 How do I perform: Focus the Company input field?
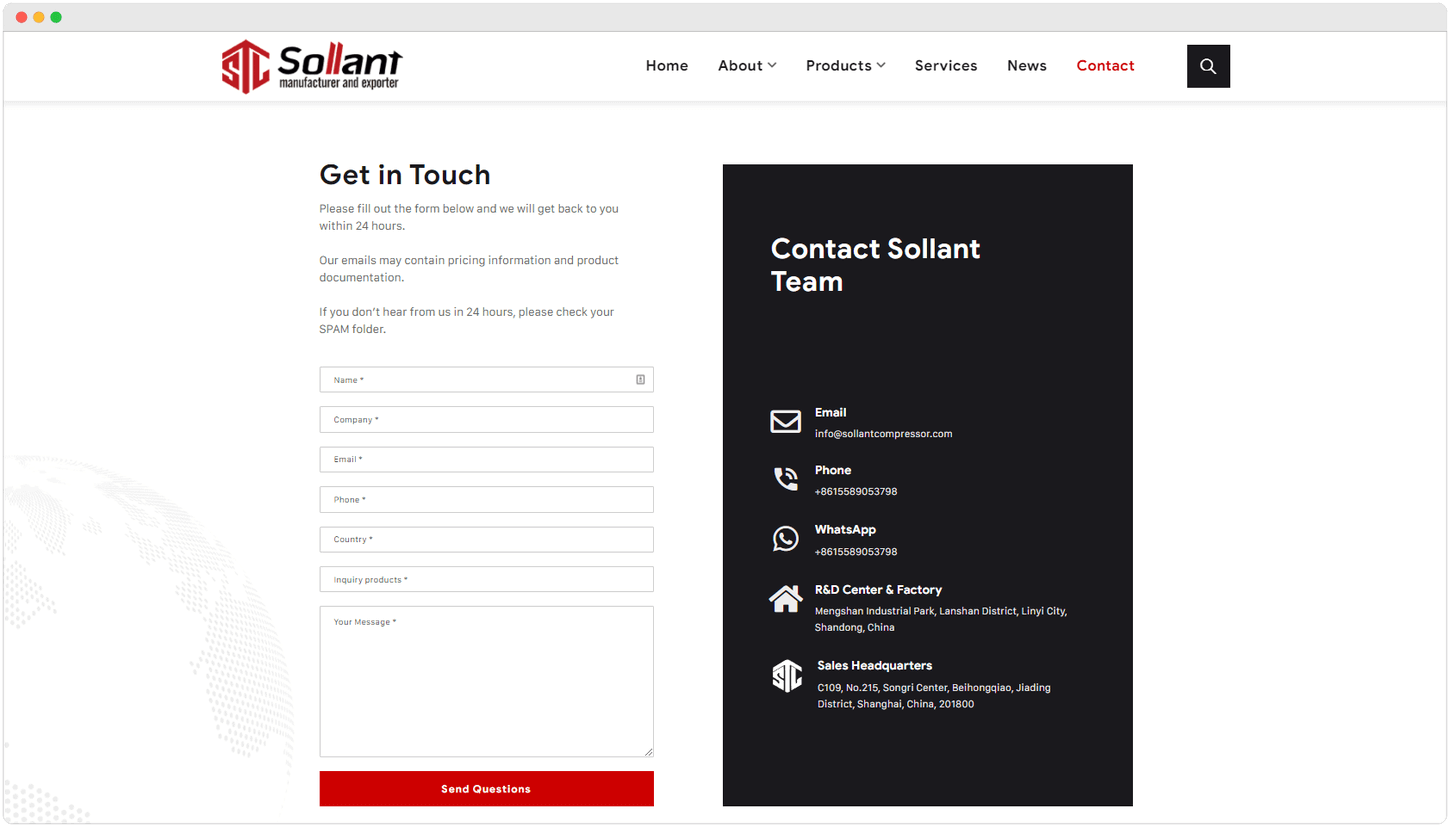(486, 420)
